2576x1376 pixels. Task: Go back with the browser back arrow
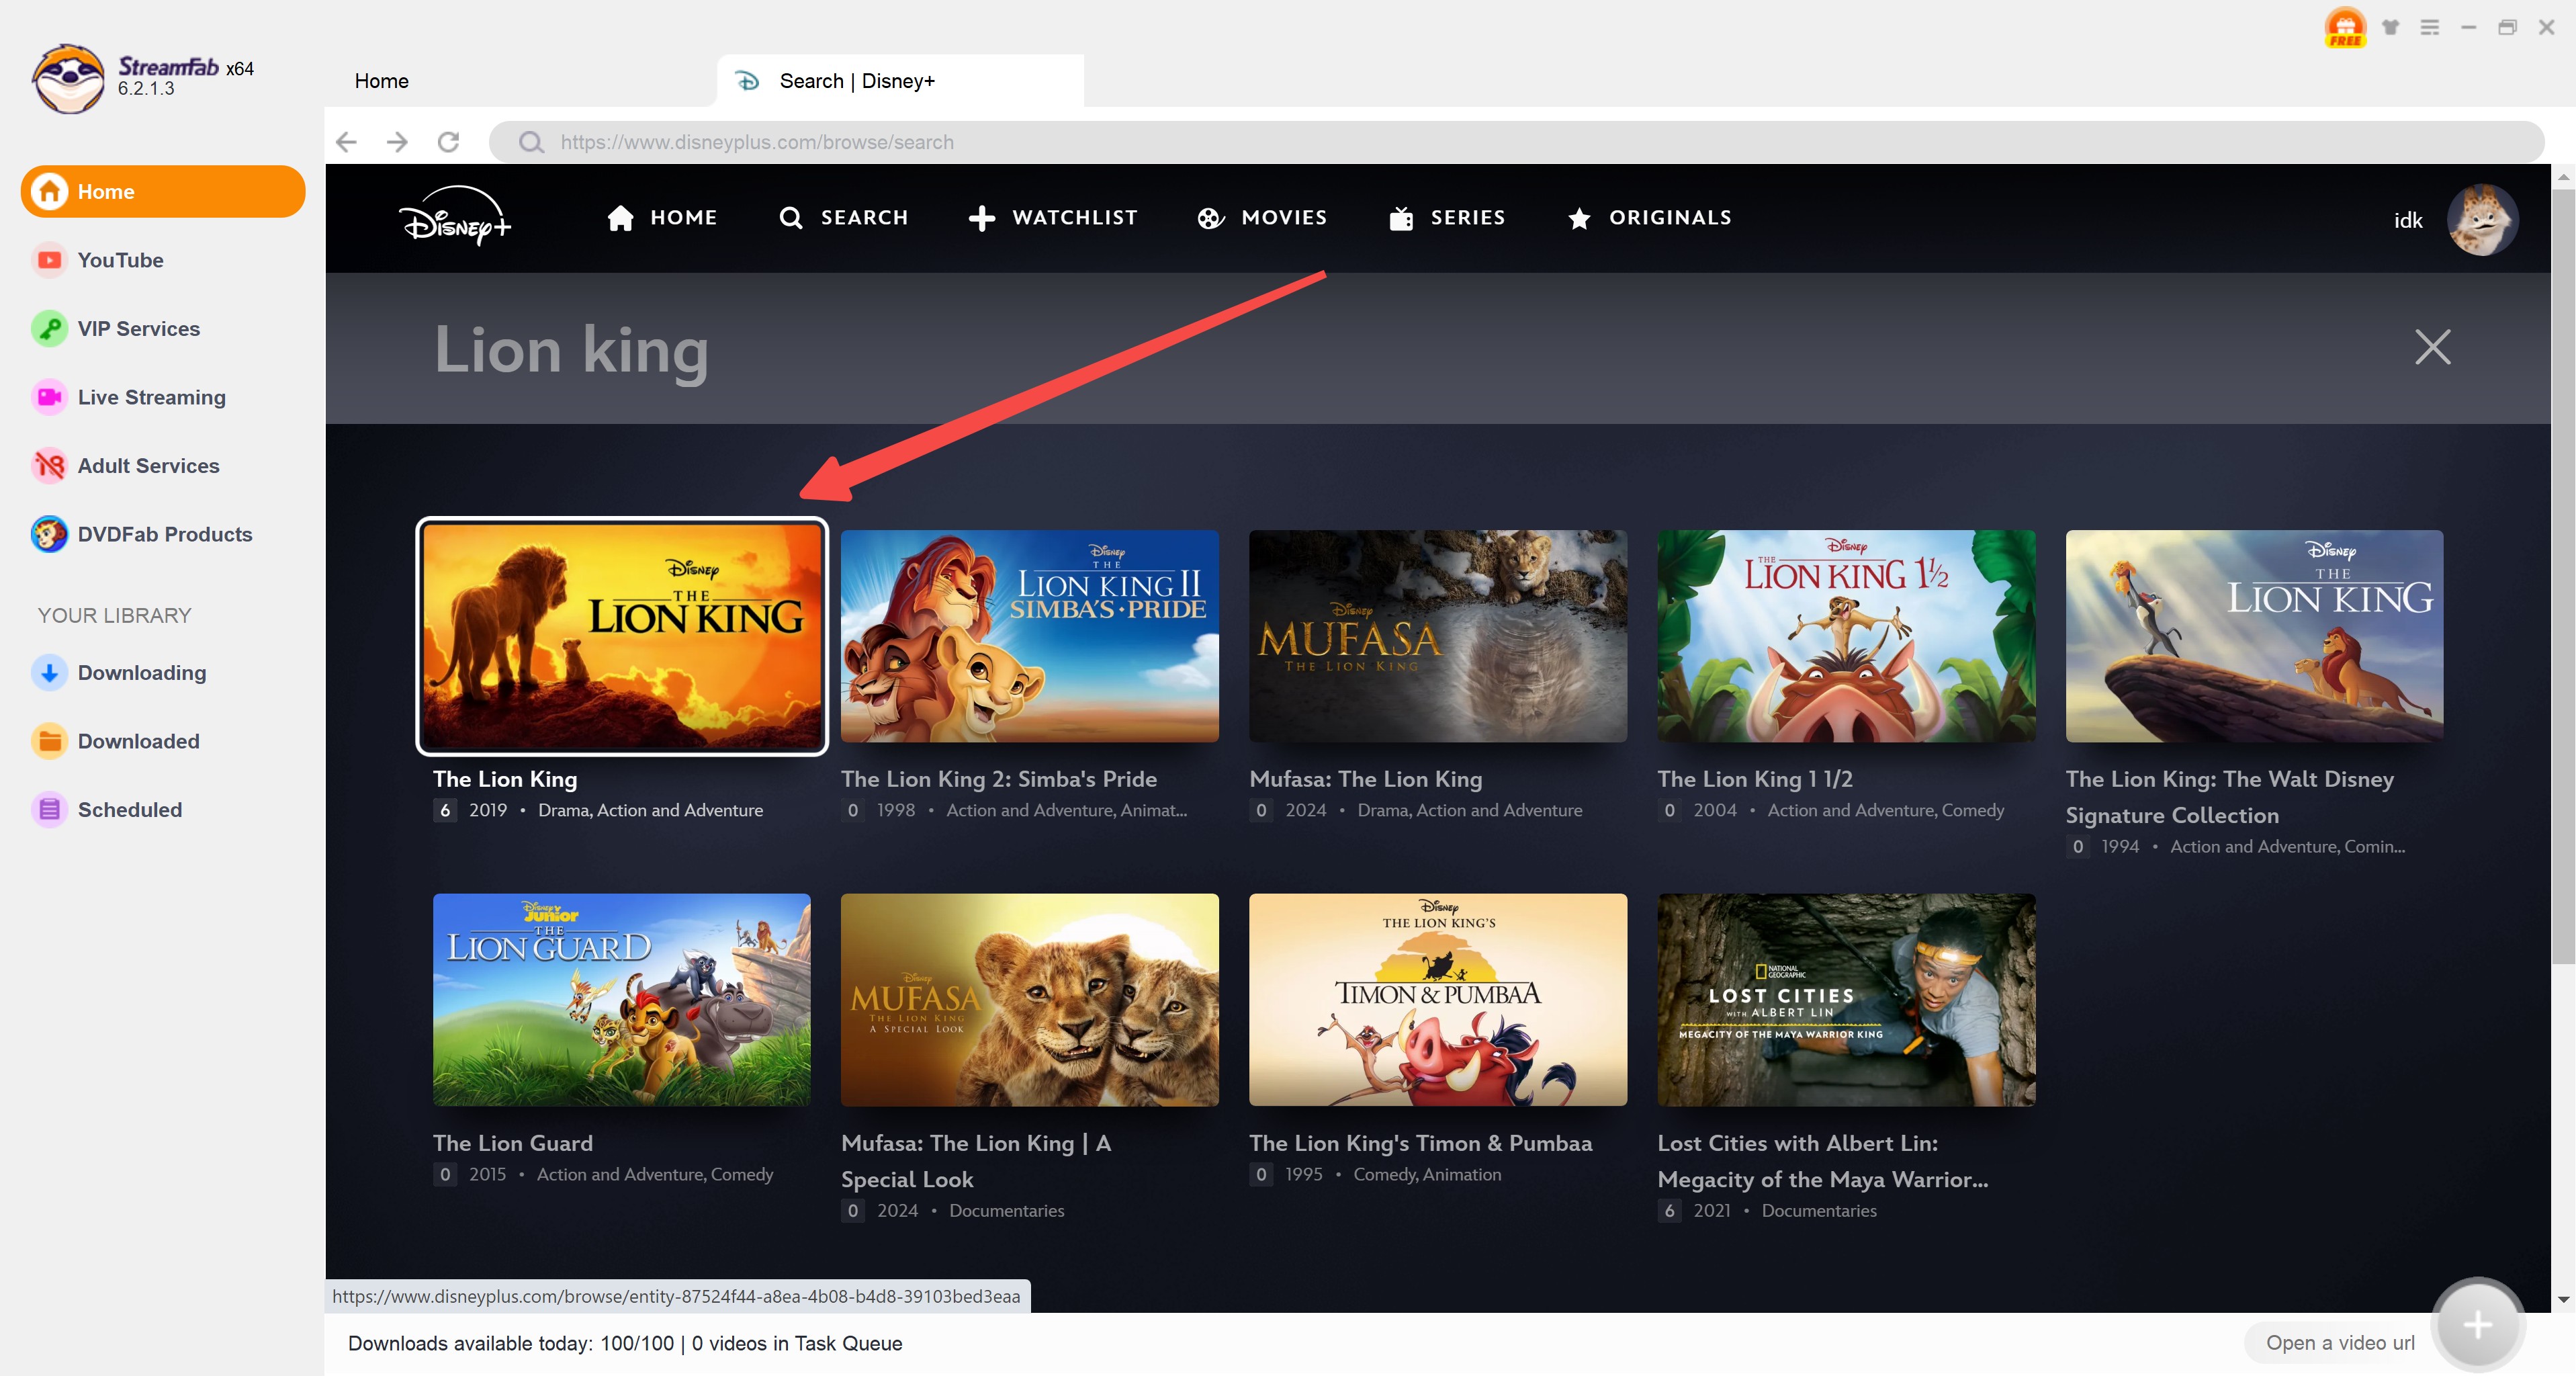tap(346, 142)
